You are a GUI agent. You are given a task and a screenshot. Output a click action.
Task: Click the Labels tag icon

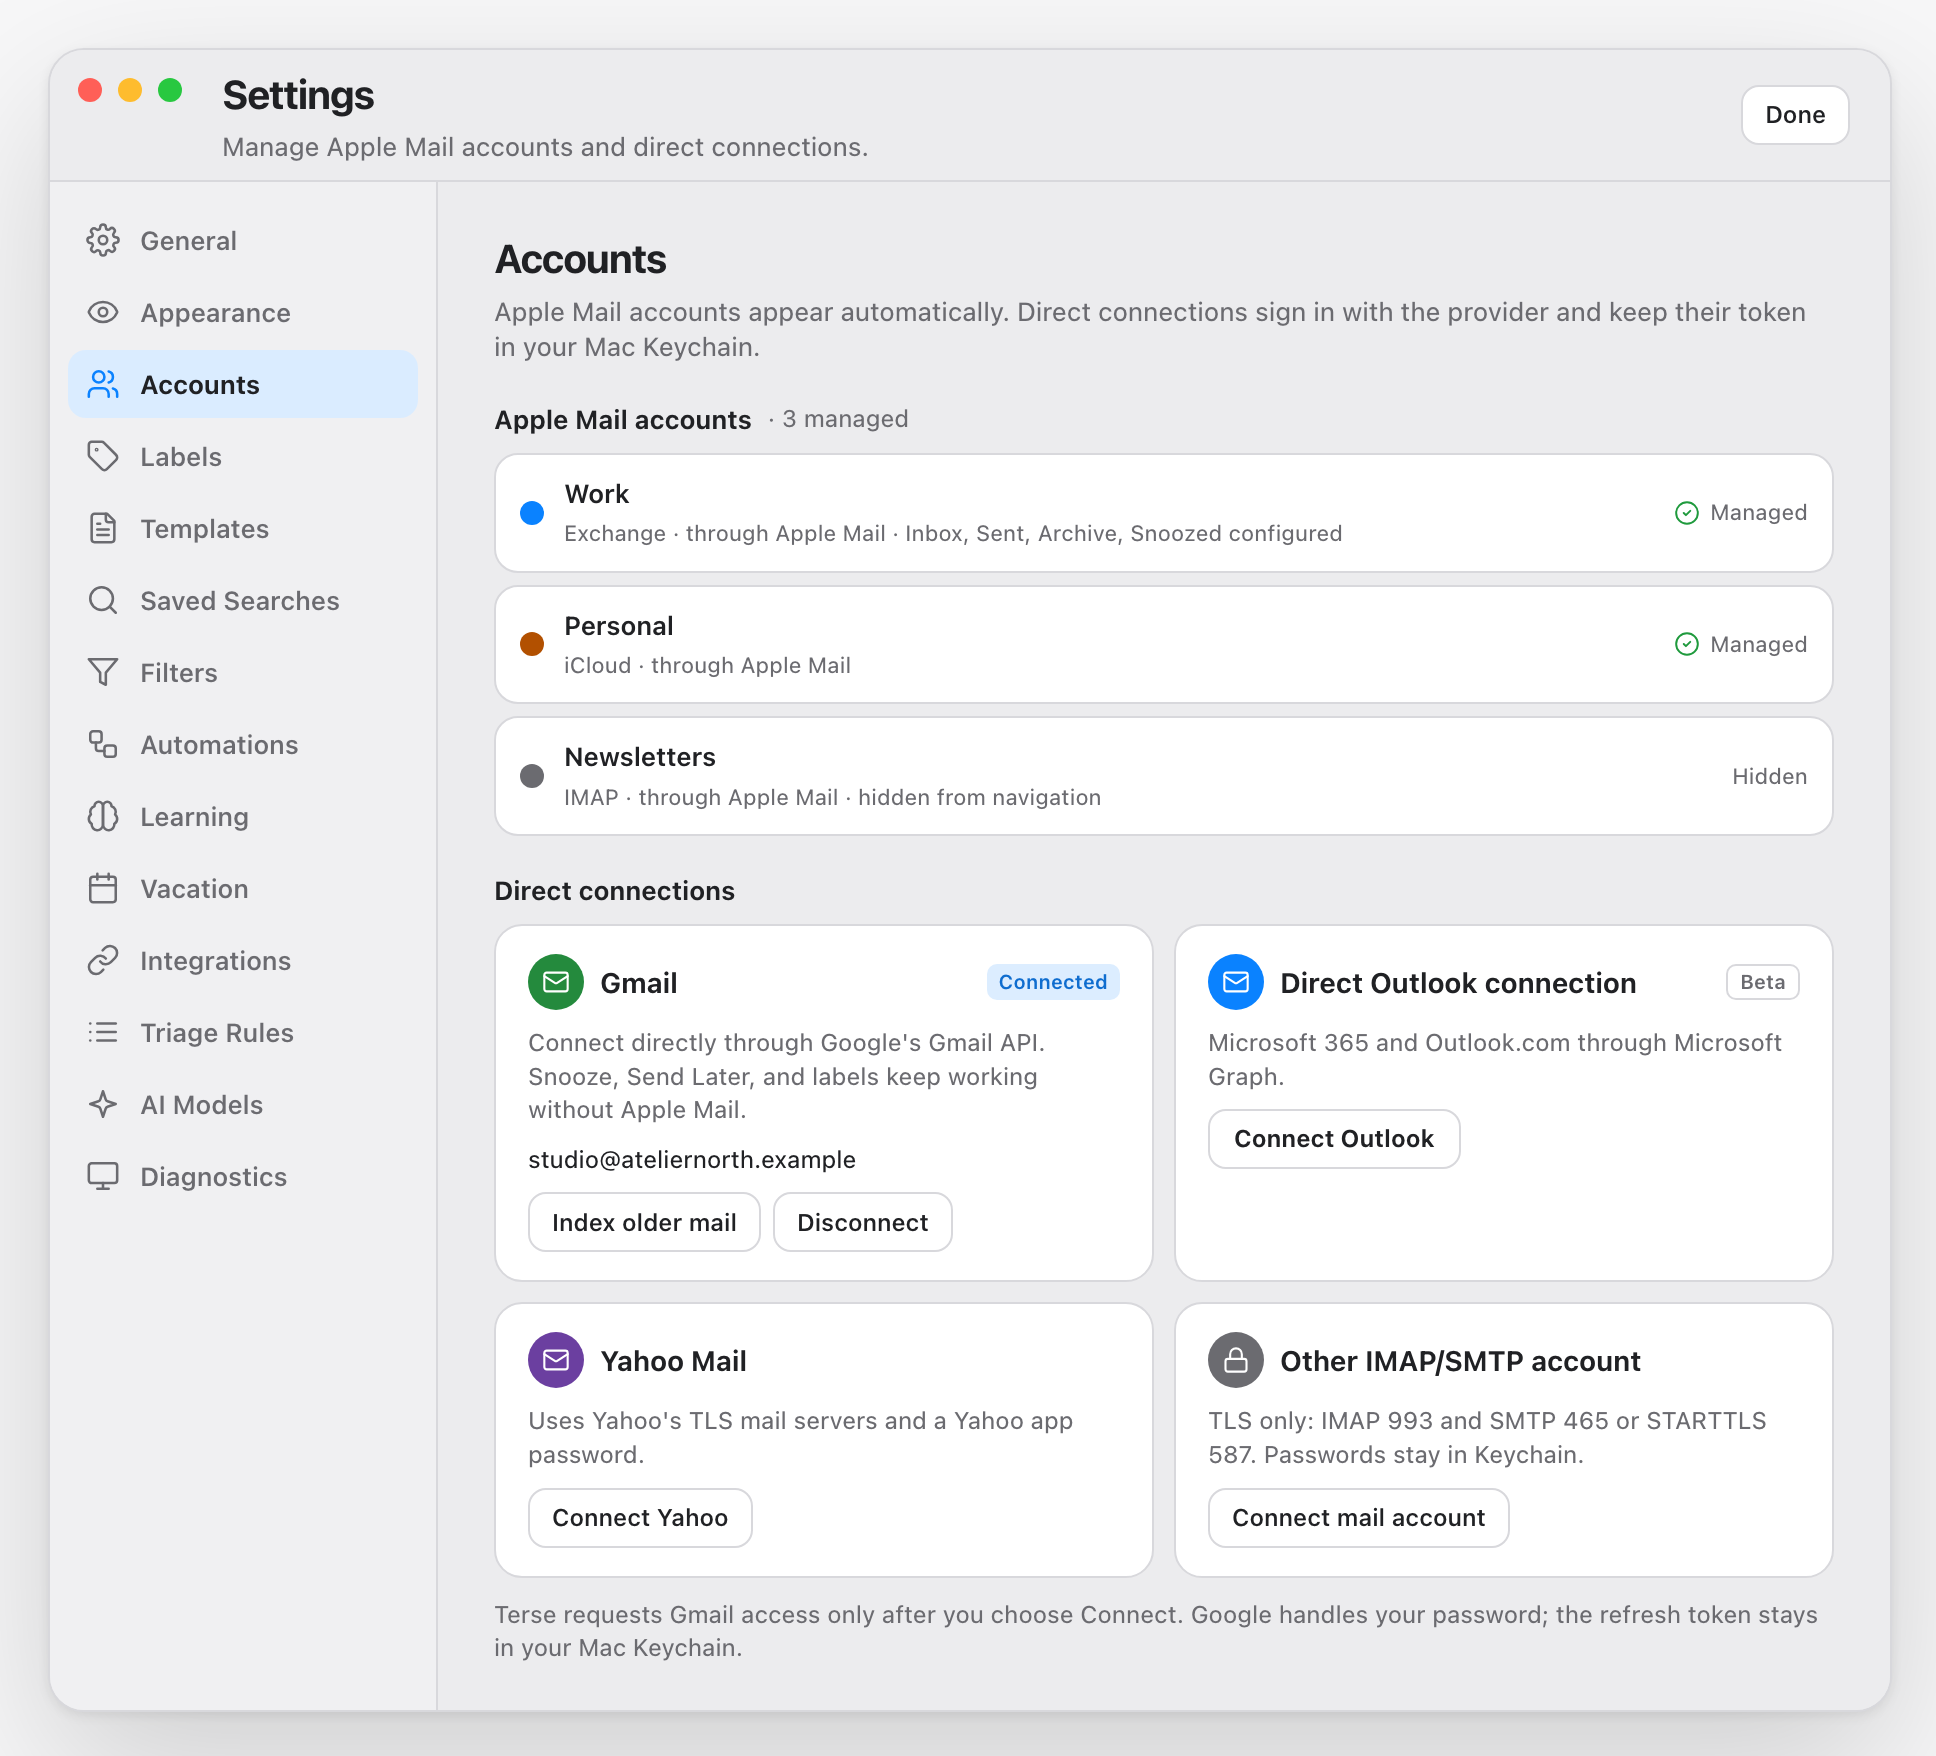point(103,457)
